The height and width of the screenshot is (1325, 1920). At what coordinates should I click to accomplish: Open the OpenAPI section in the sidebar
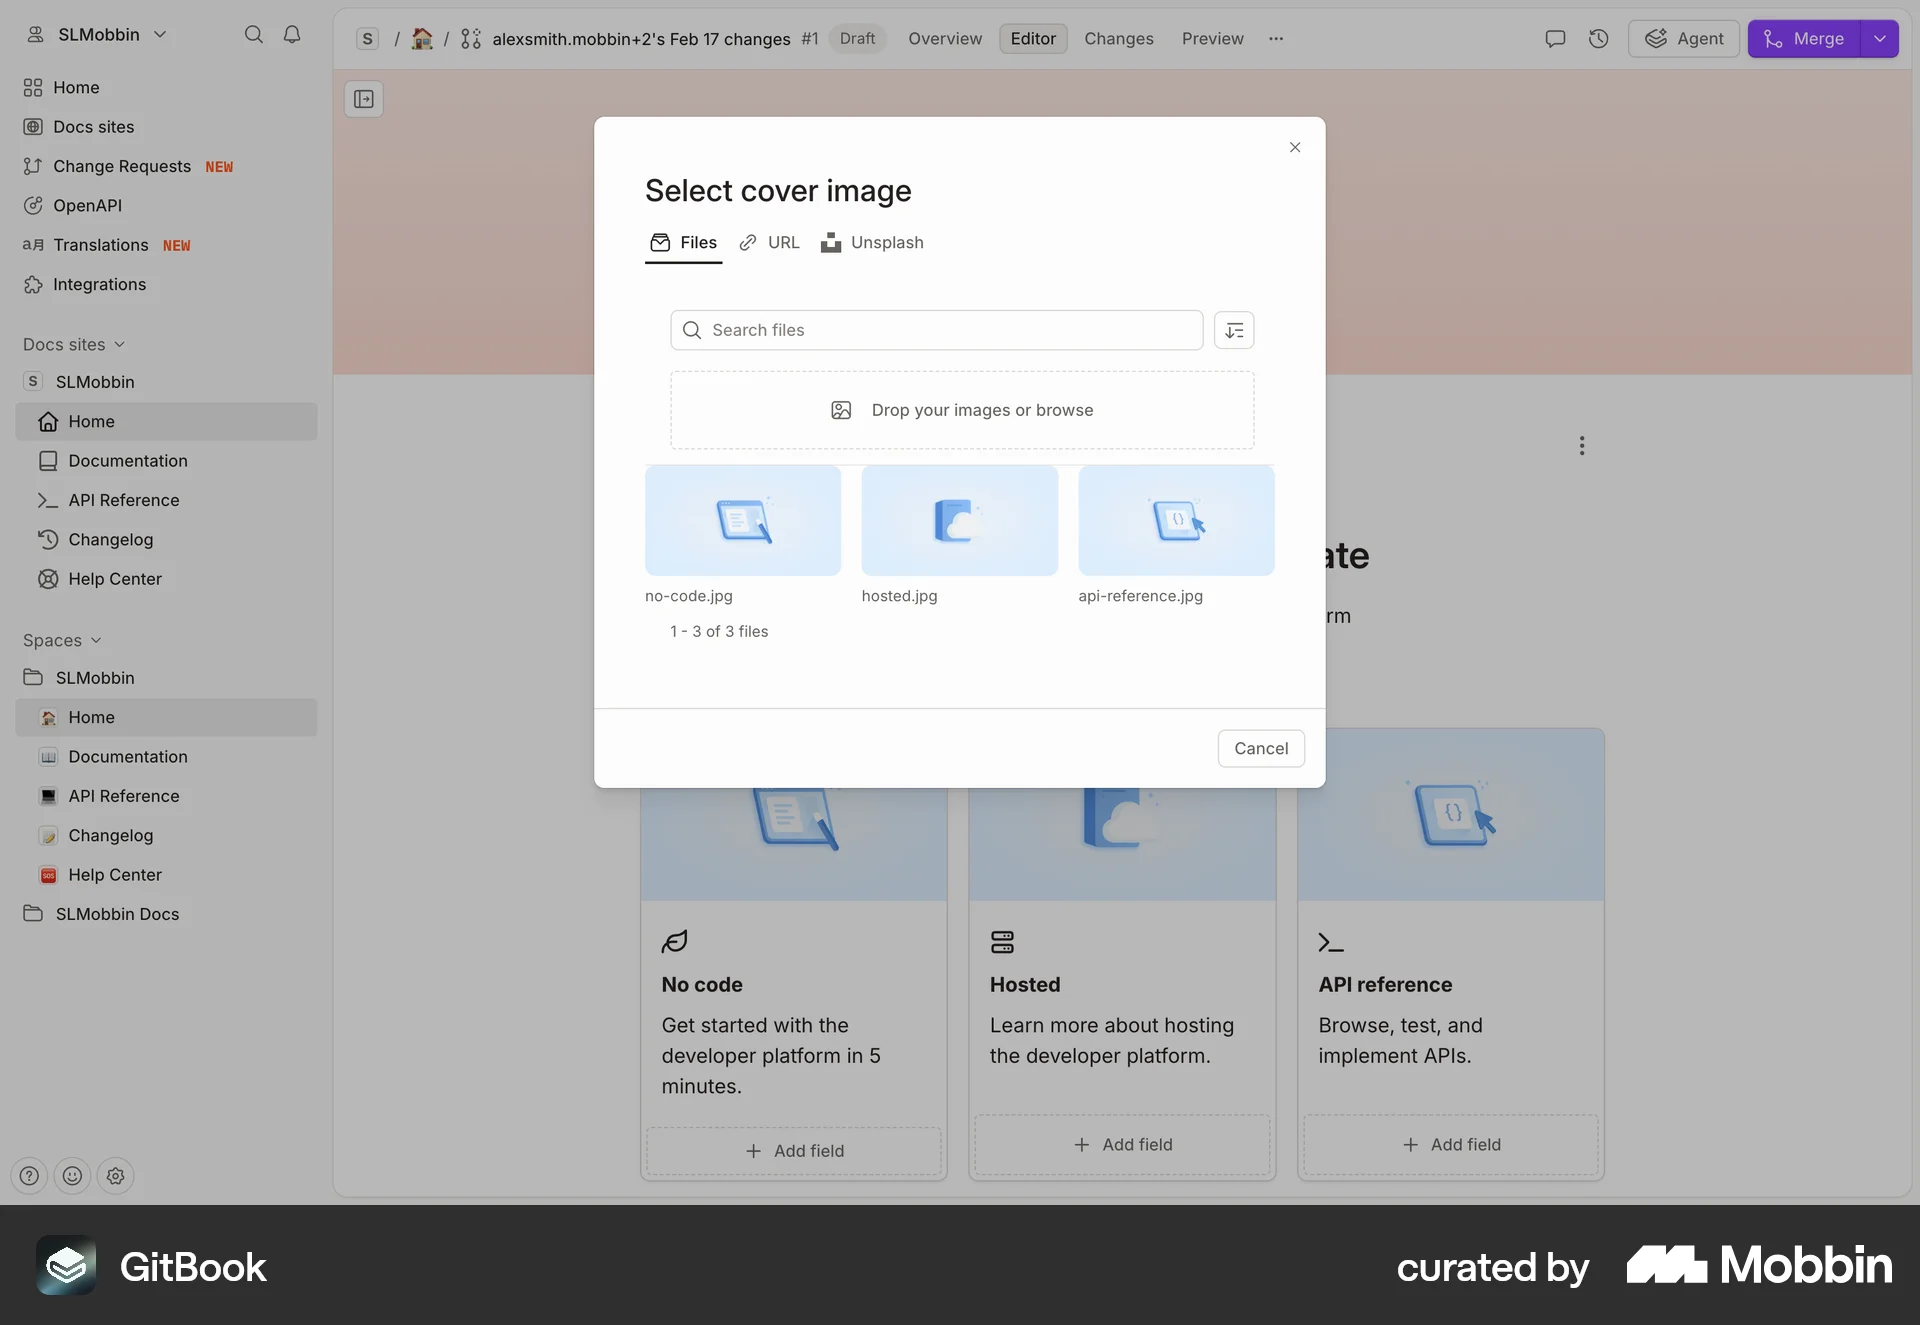[86, 205]
